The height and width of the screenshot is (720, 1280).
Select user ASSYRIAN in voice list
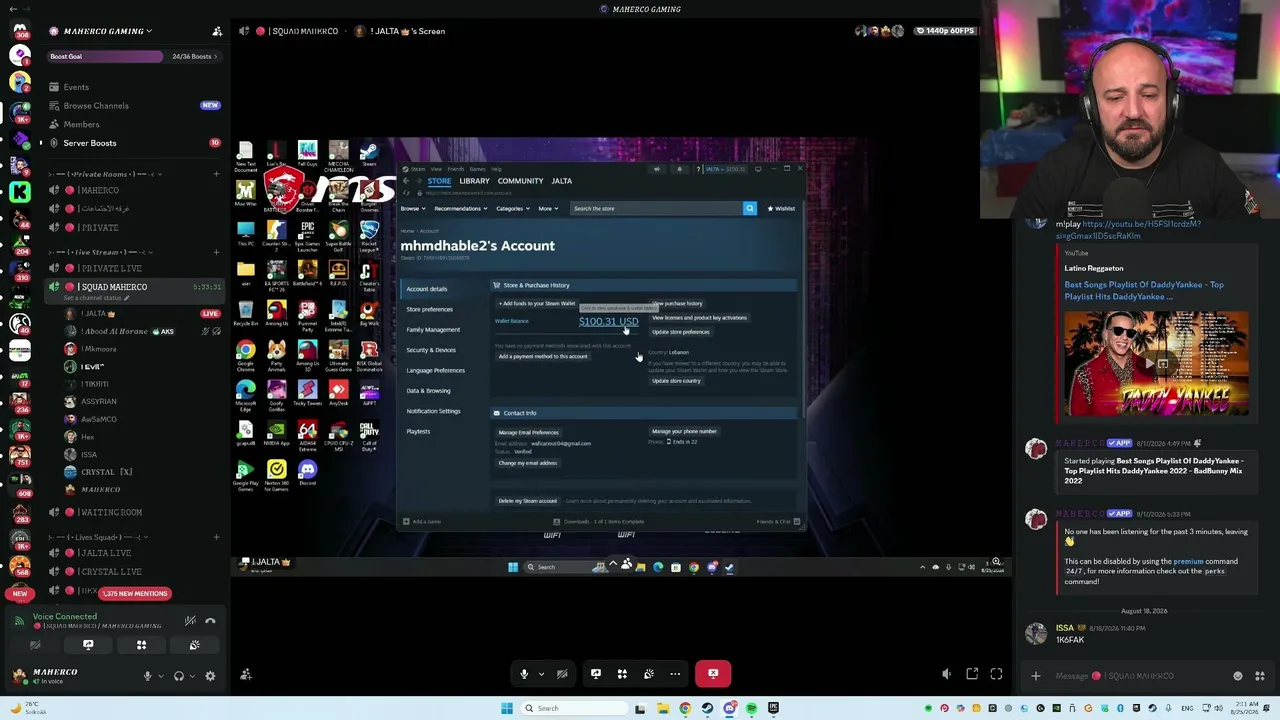[99, 402]
